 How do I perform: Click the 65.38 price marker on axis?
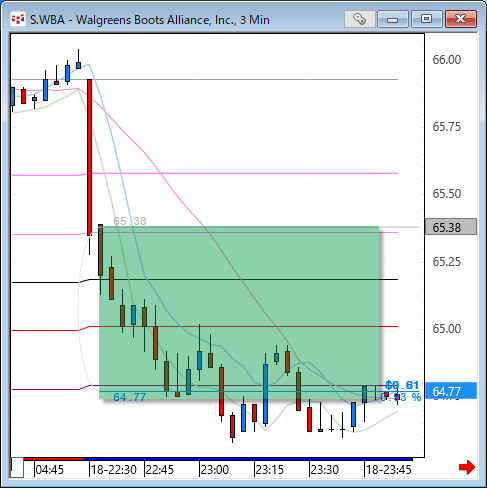[x=451, y=227]
